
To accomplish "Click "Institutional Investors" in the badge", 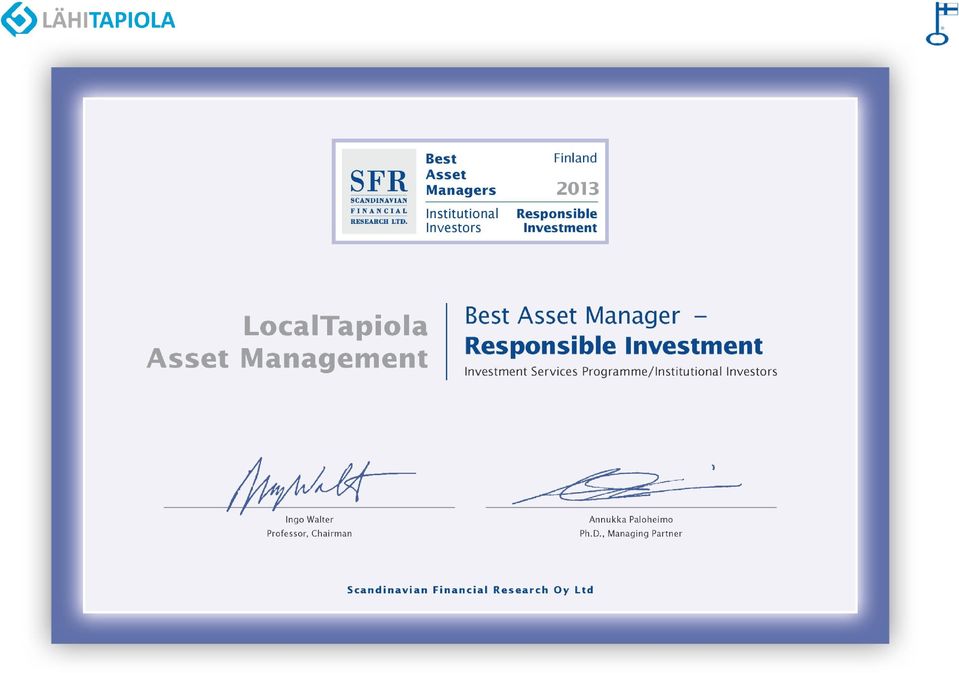I will (462, 221).
